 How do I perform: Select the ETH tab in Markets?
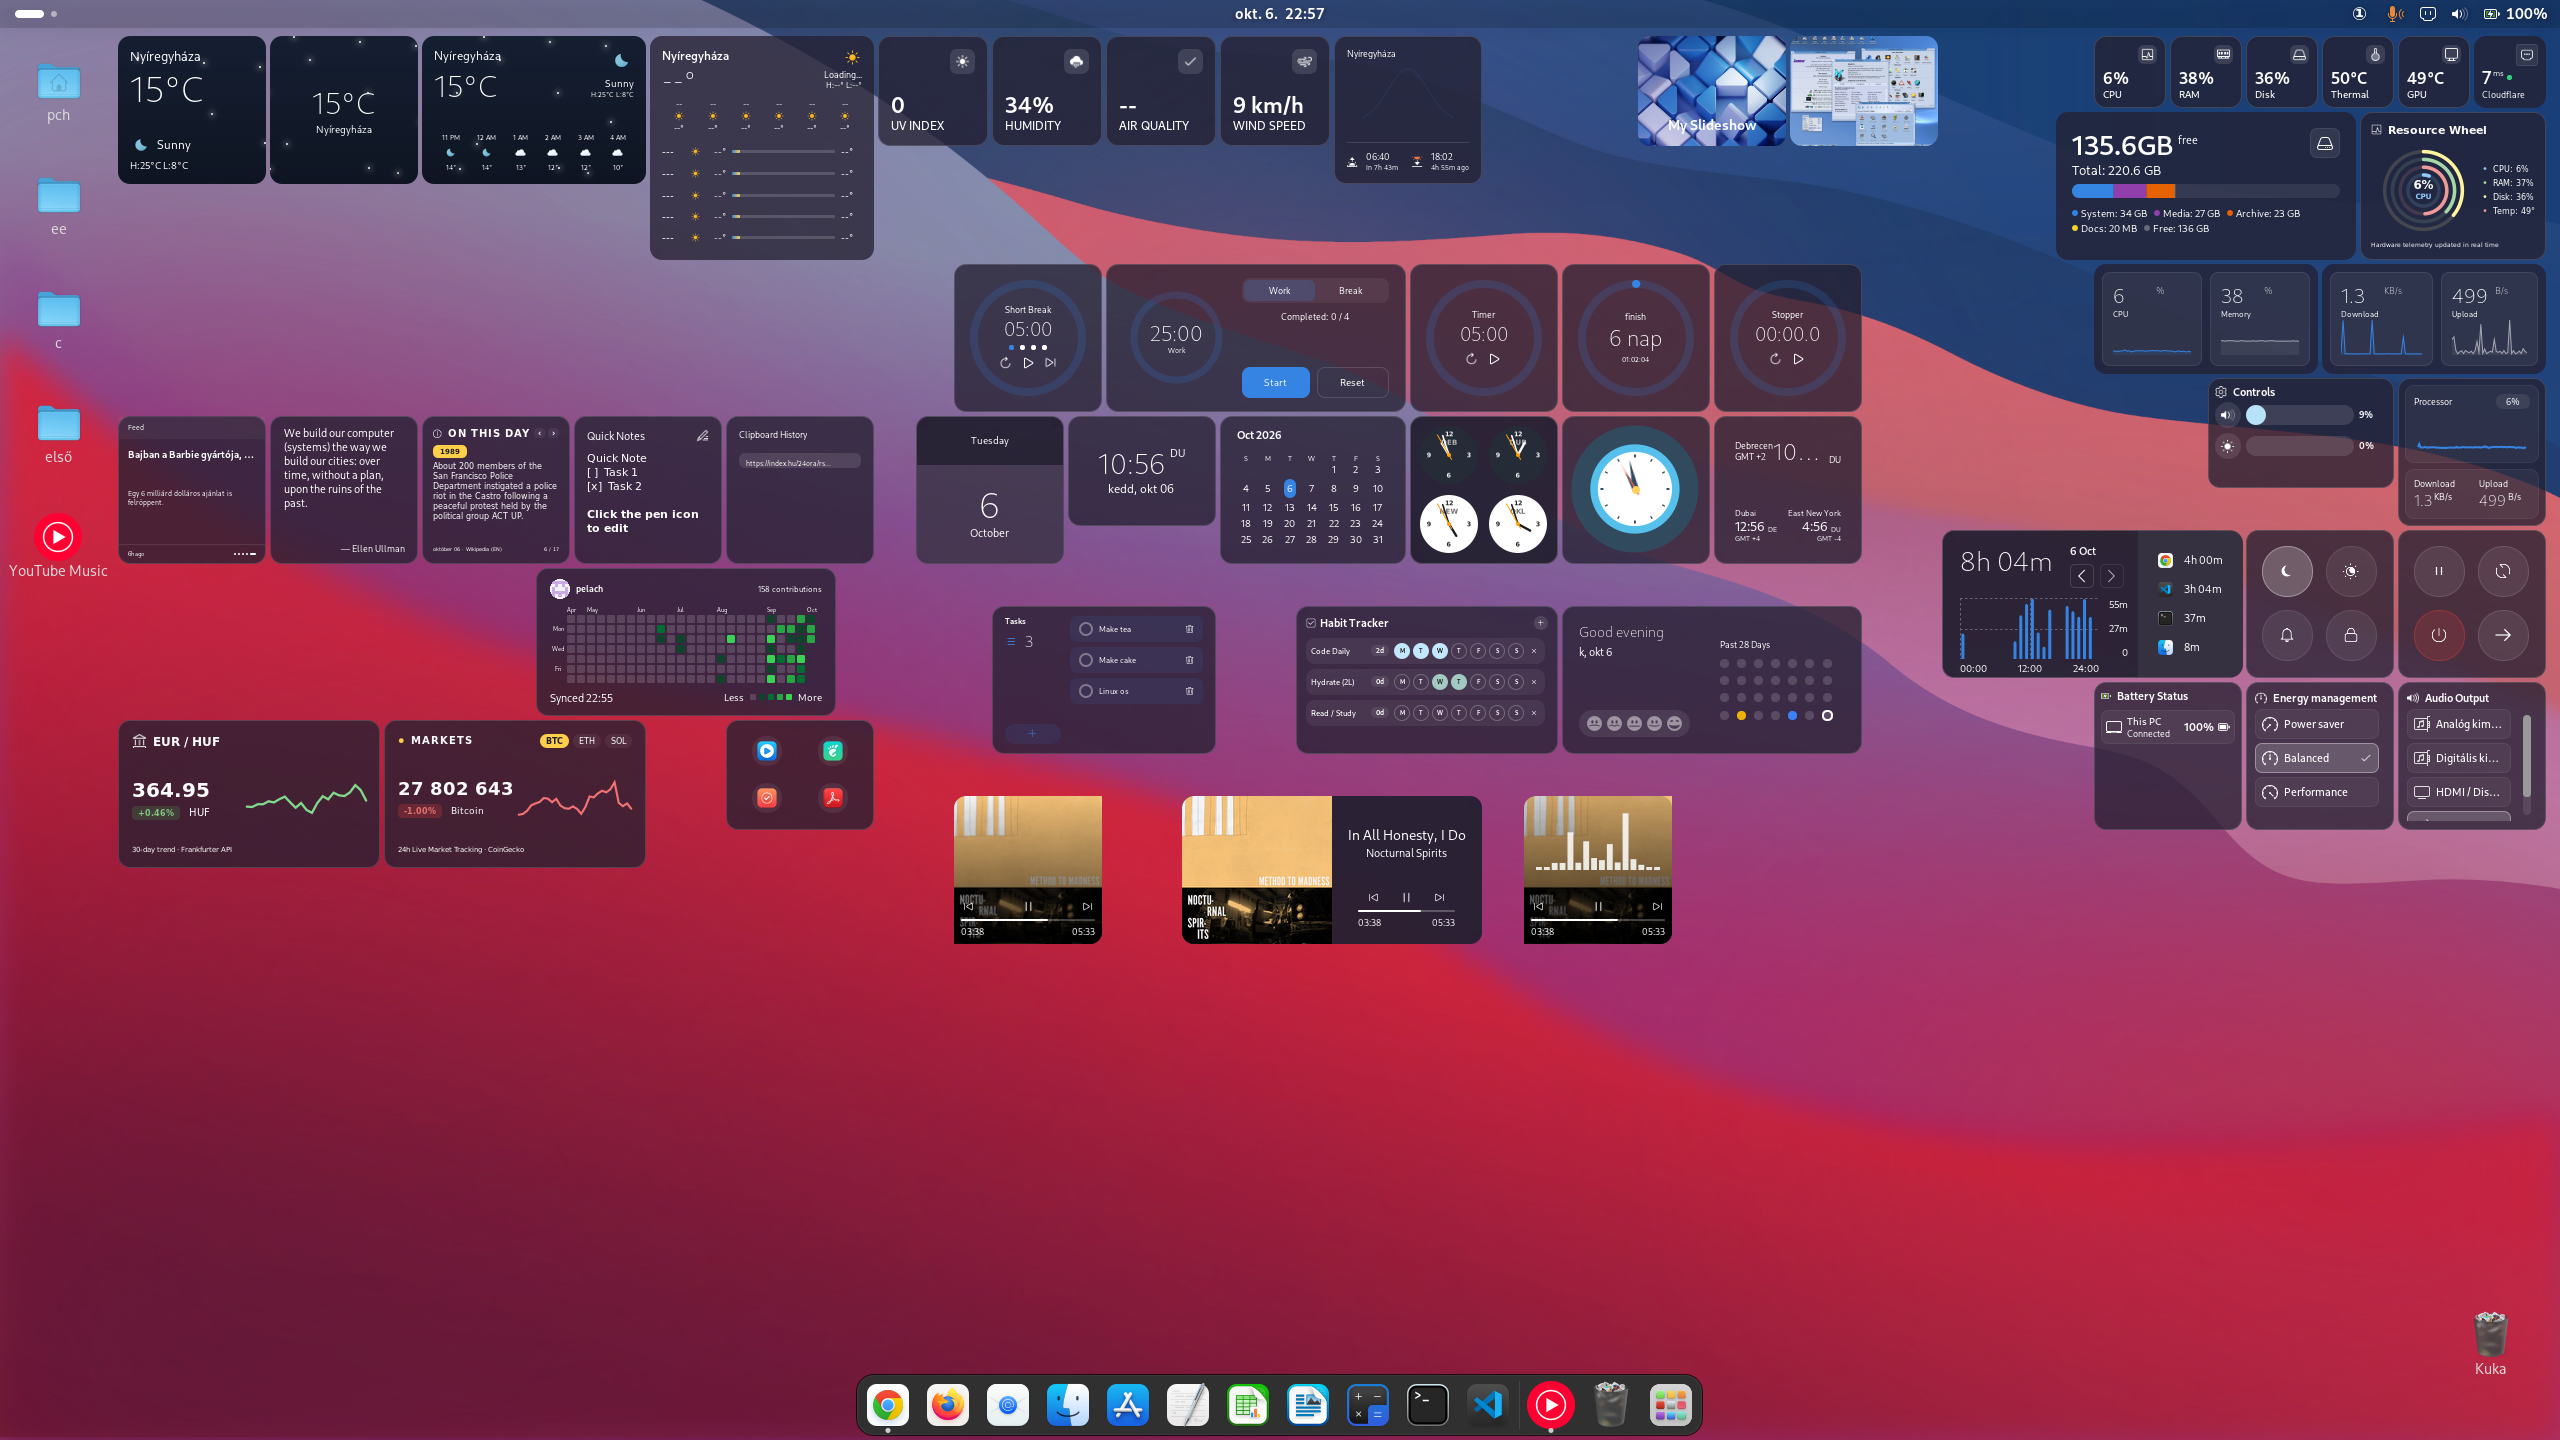[586, 741]
